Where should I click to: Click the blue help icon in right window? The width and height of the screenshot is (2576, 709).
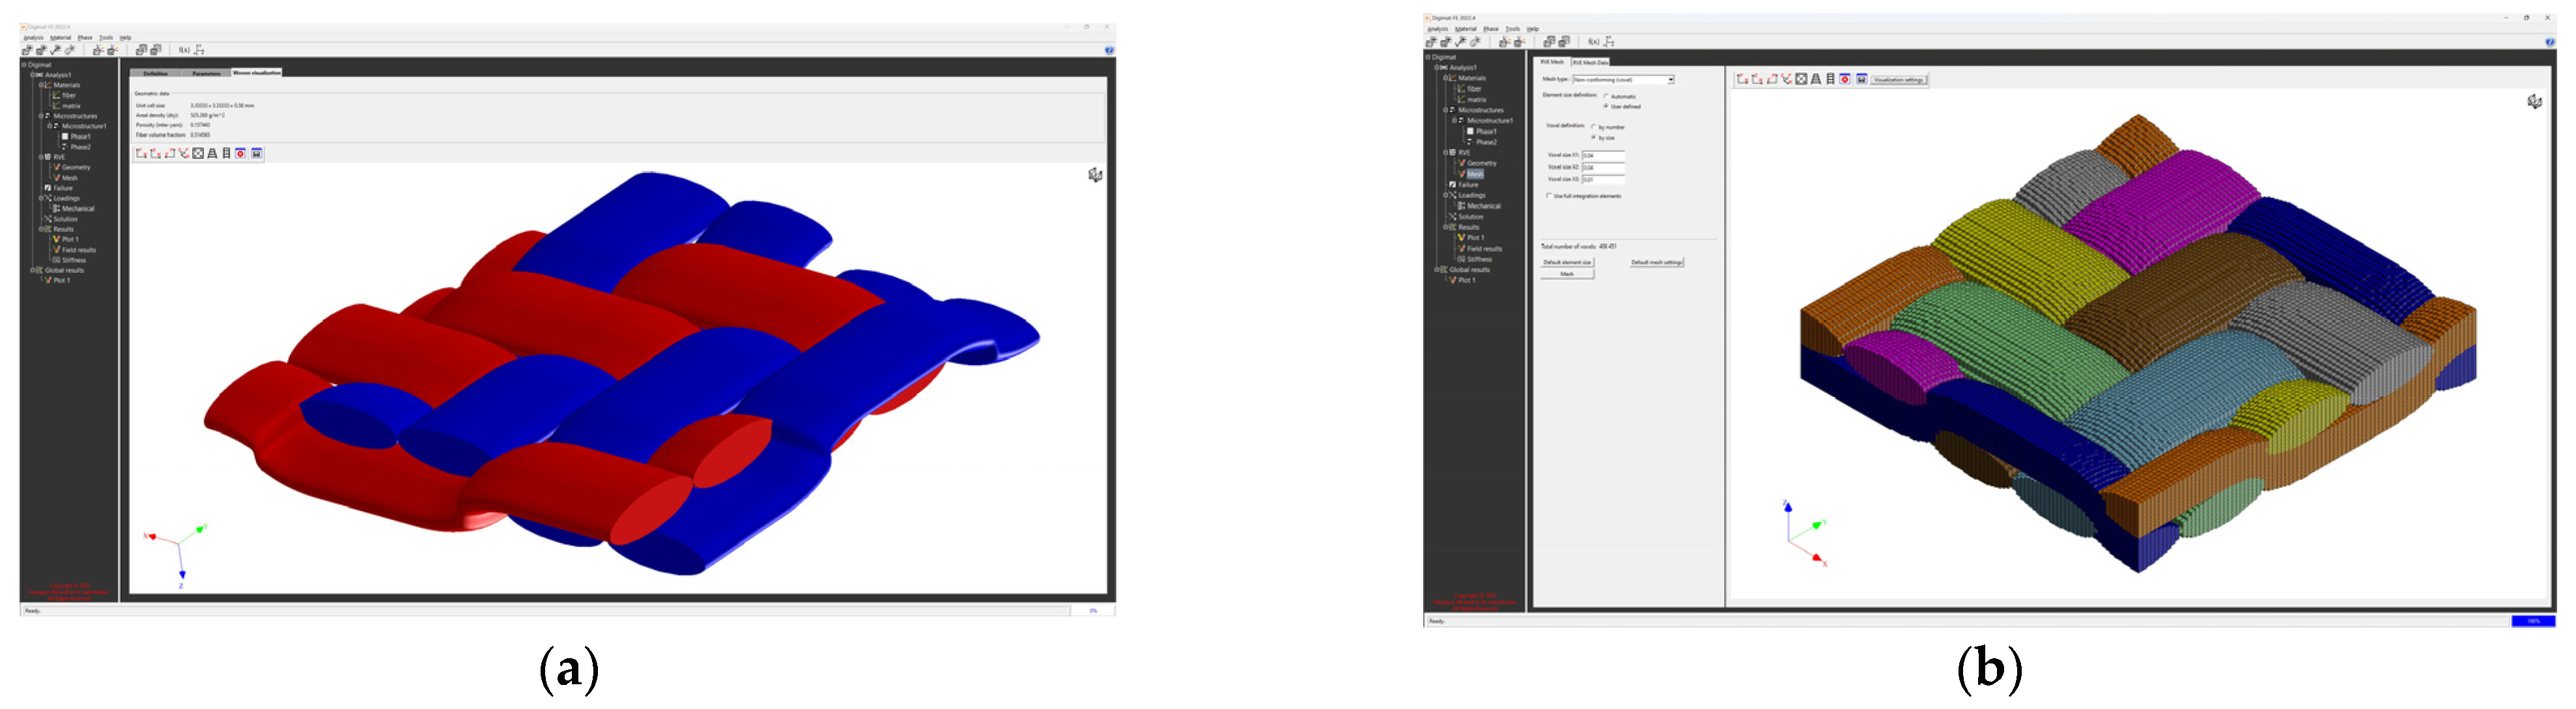point(2549,42)
